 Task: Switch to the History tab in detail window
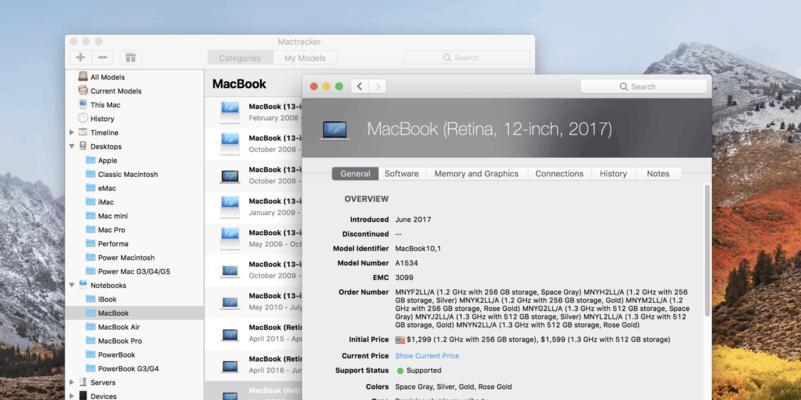[x=613, y=174]
